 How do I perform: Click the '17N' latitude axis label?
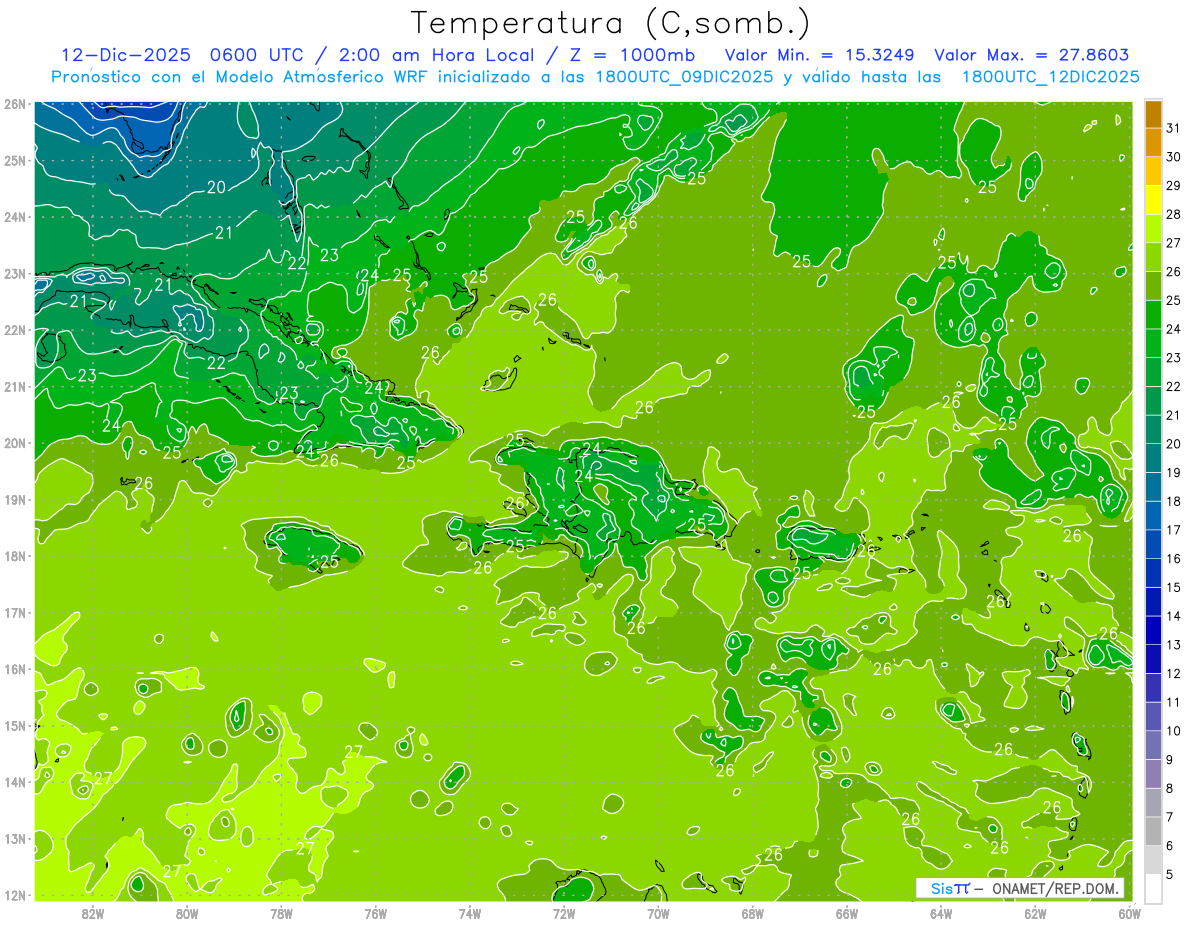point(15,613)
